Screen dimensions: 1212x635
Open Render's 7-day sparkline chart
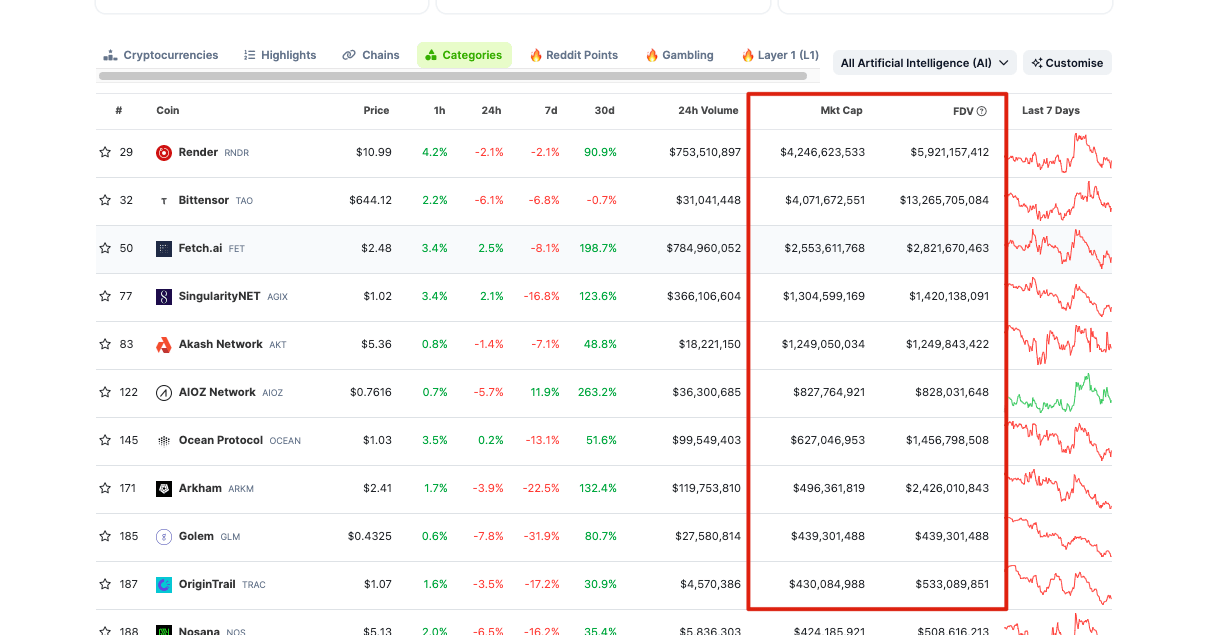pos(1059,153)
